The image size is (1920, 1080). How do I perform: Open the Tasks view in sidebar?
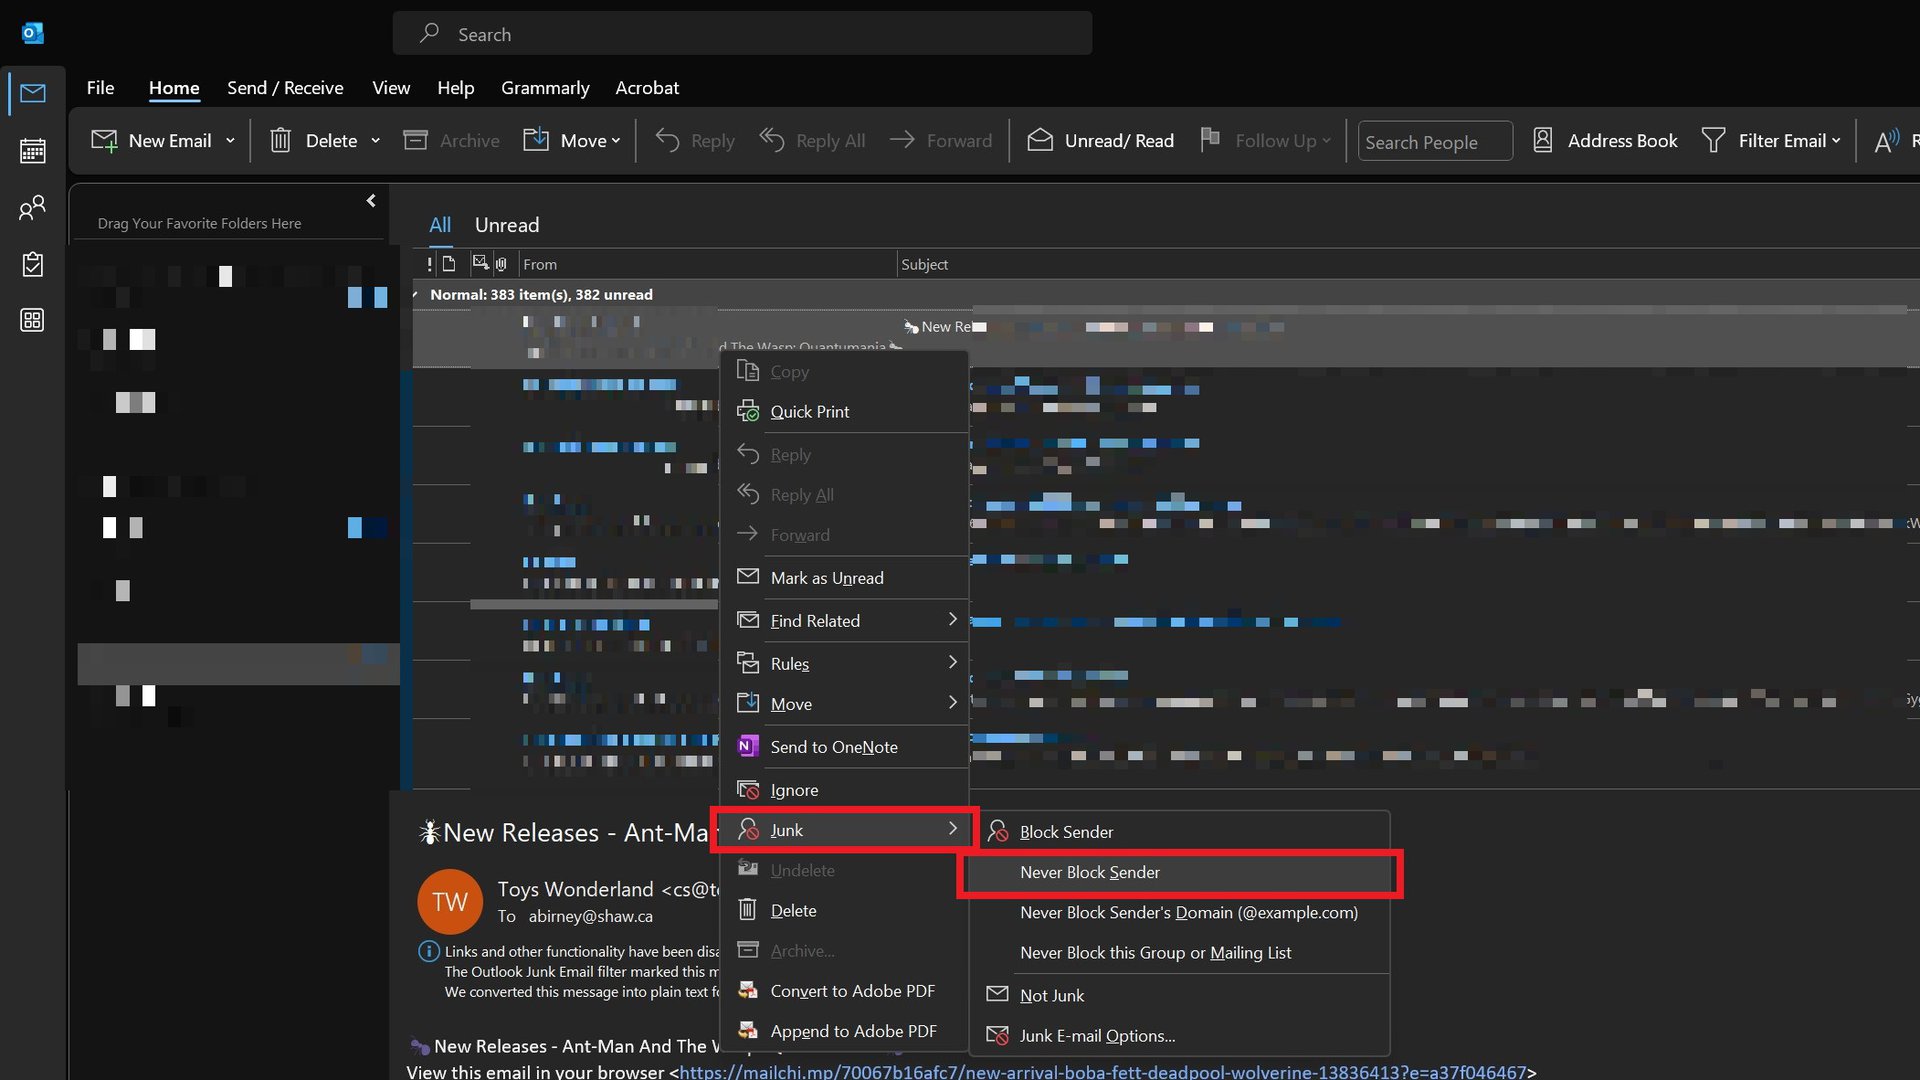click(33, 264)
